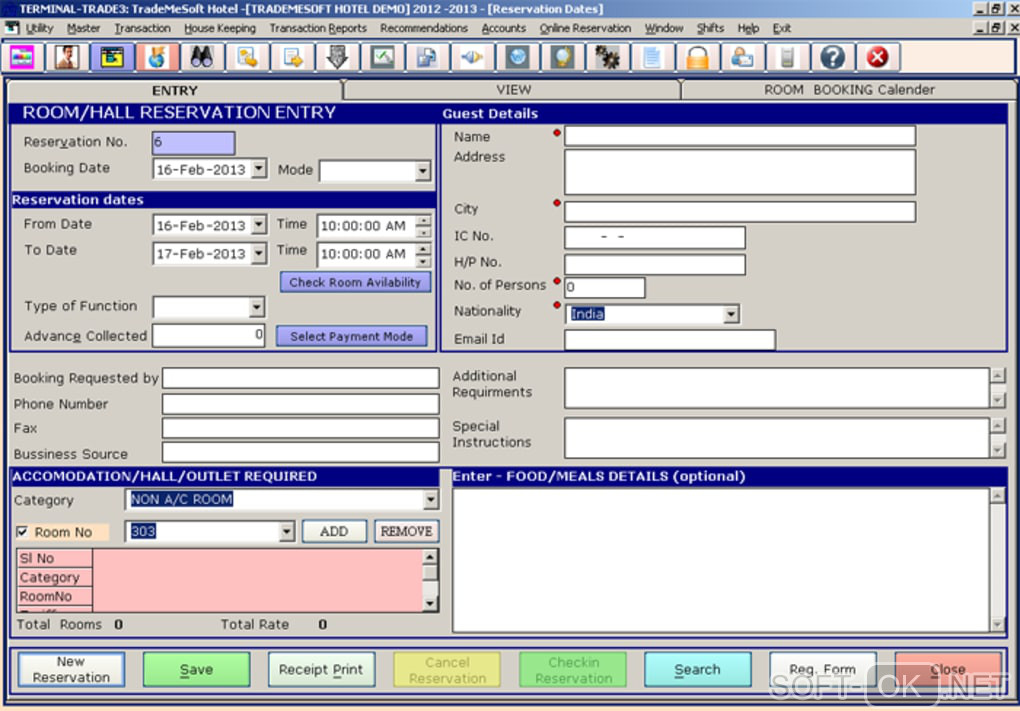Image resolution: width=1020 pixels, height=711 pixels.
Task: Open the Accounts menu
Action: pos(503,28)
